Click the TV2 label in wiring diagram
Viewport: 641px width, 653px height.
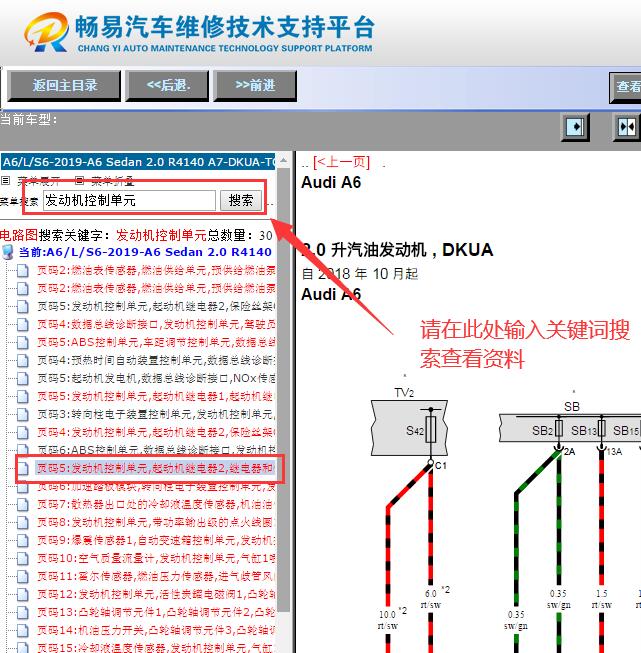(x=404, y=393)
